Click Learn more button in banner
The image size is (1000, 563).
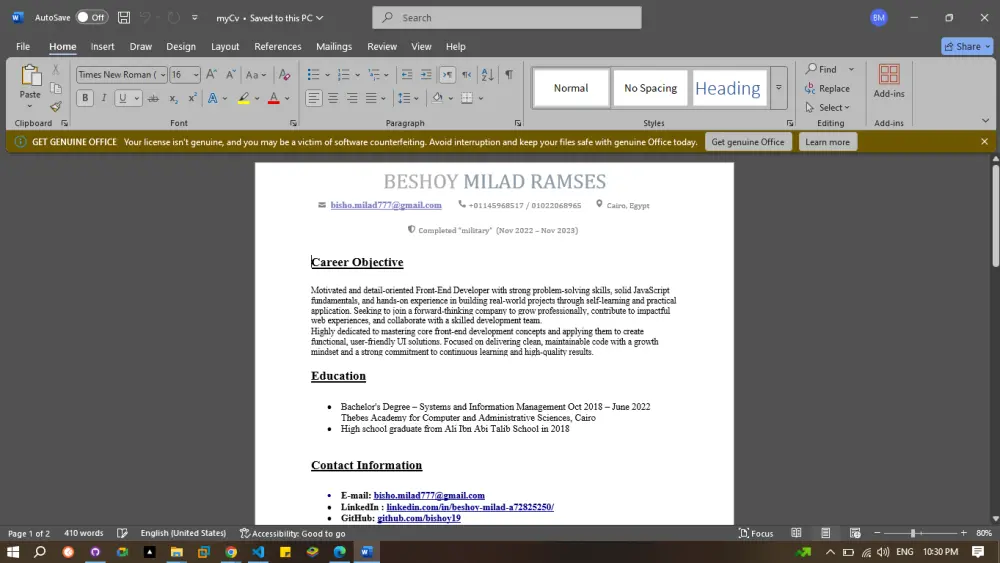pyautogui.click(x=827, y=142)
